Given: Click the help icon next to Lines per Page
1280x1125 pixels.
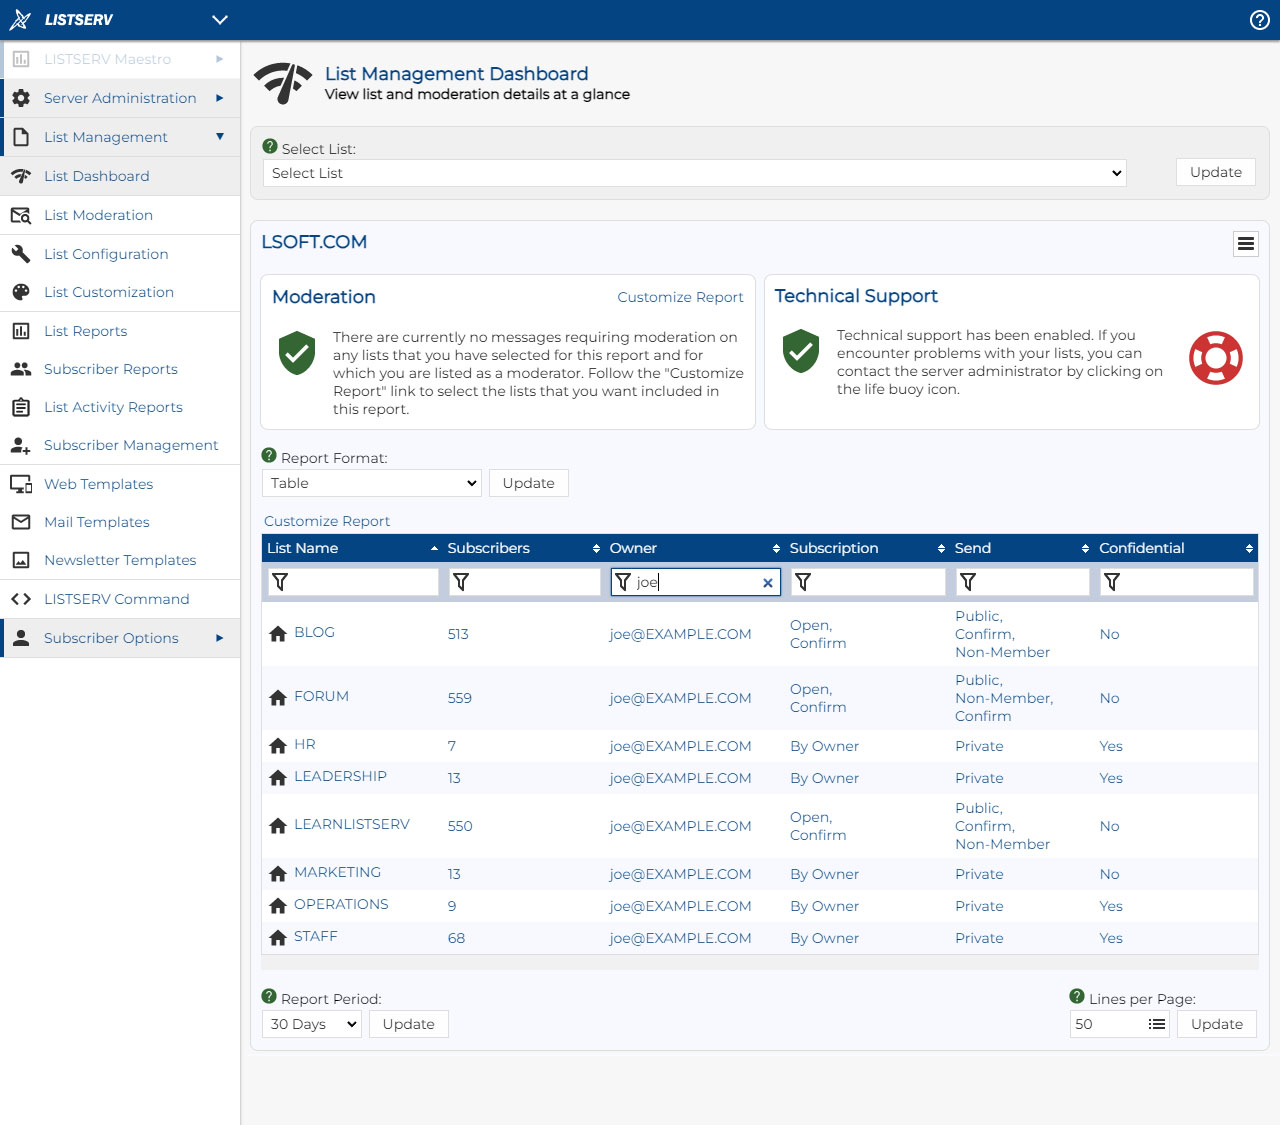Looking at the screenshot, I should click(1077, 997).
